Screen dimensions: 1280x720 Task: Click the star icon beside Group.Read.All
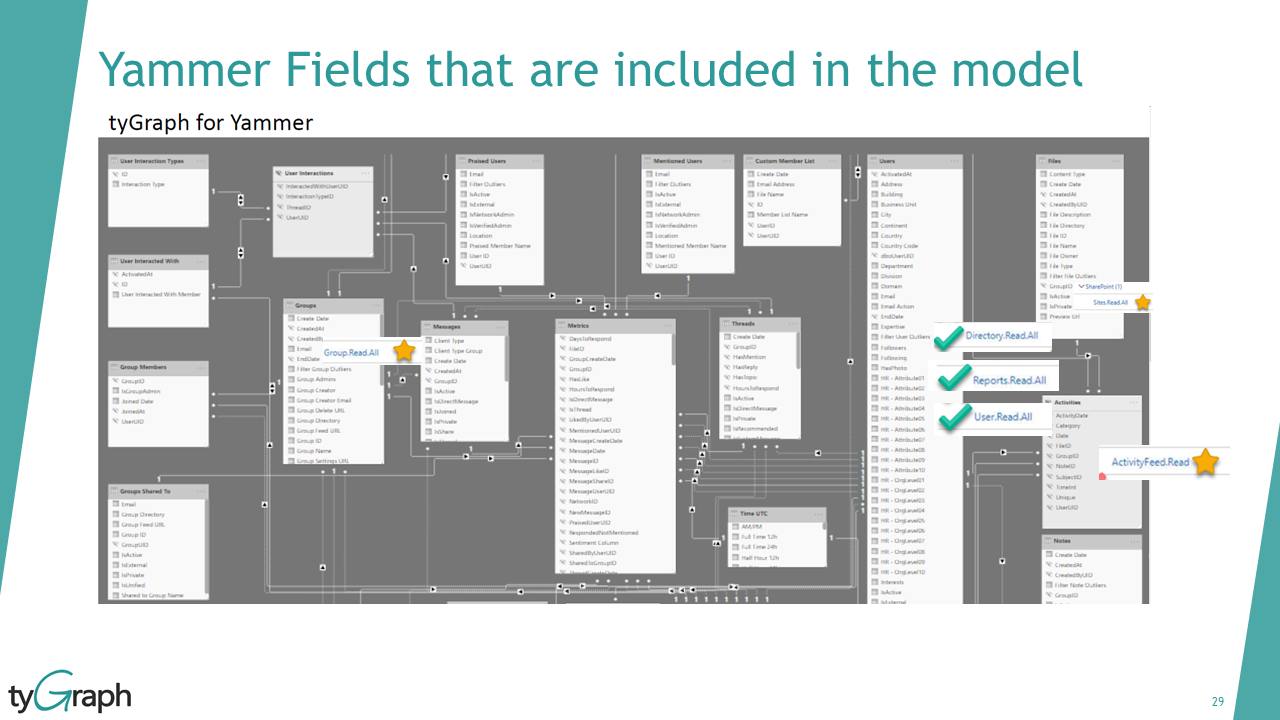point(403,350)
